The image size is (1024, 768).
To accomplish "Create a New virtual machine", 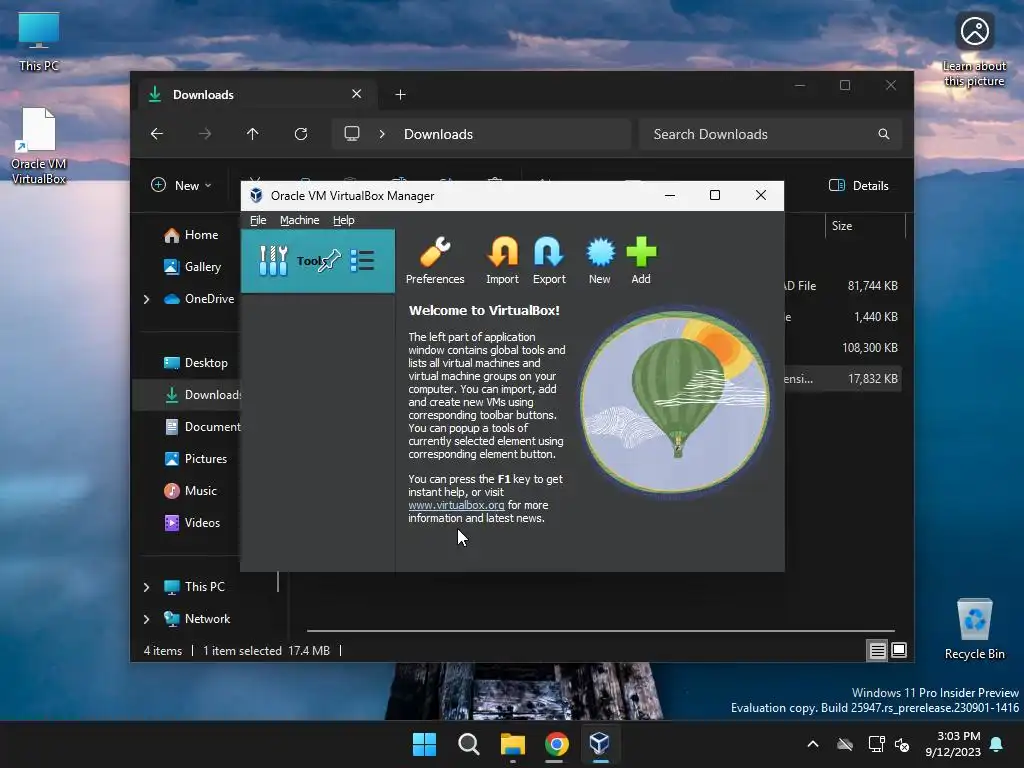I will point(600,261).
